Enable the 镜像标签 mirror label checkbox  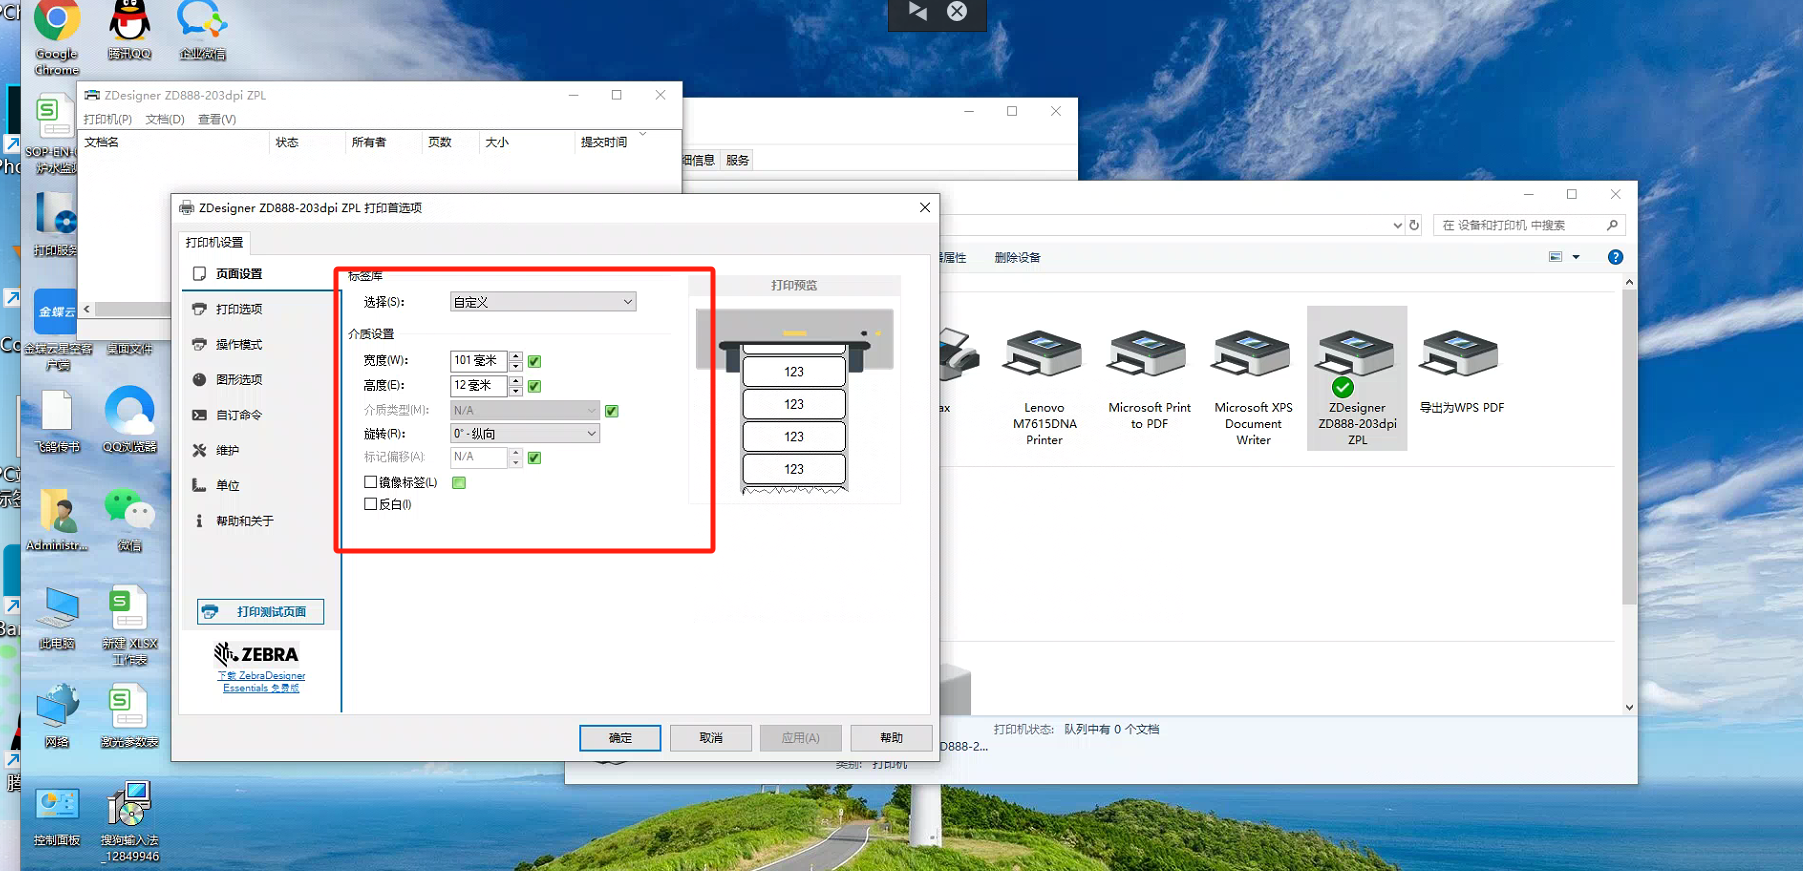click(371, 482)
